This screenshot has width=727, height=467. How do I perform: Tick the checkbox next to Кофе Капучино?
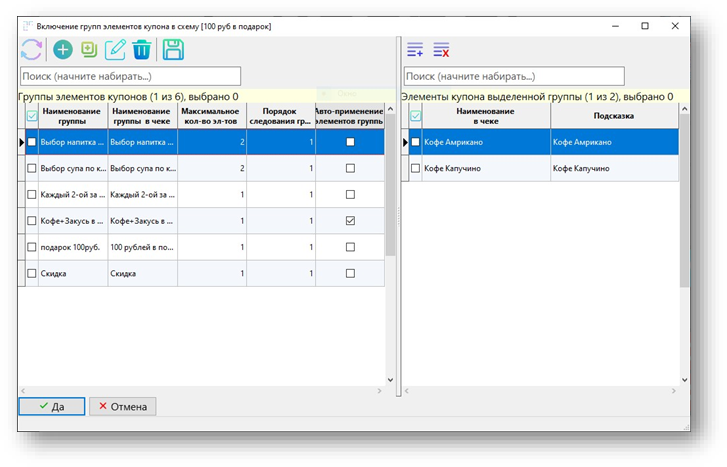point(416,169)
